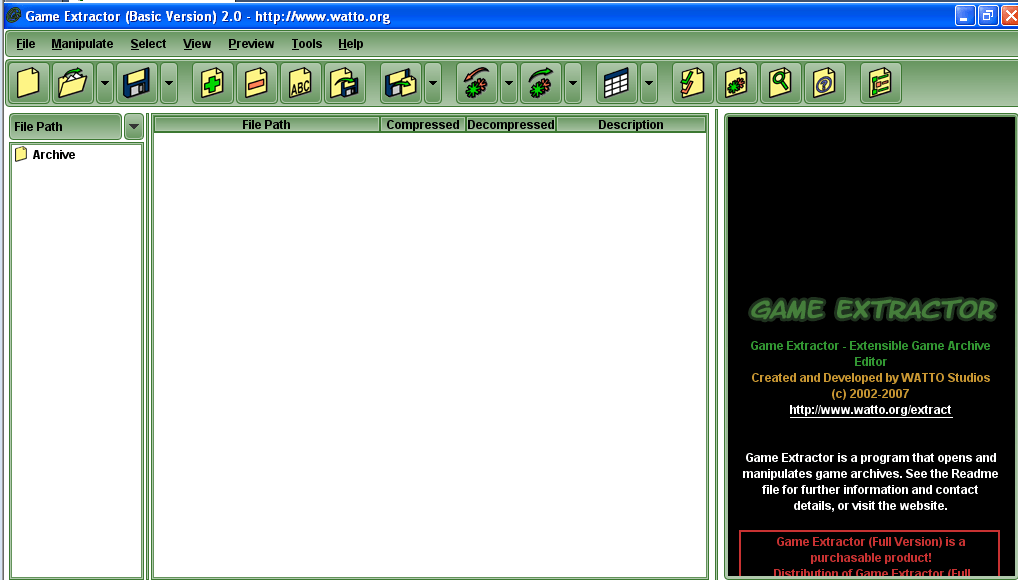Viewport: 1018px width, 580px height.
Task: Click the 'Created and Developed by WATTO Studios' text
Action: coord(871,378)
